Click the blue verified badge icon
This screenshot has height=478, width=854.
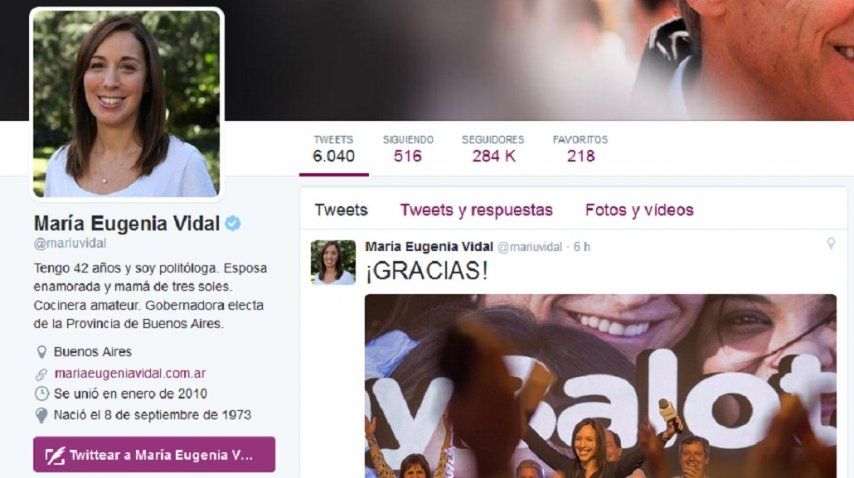pos(233,223)
